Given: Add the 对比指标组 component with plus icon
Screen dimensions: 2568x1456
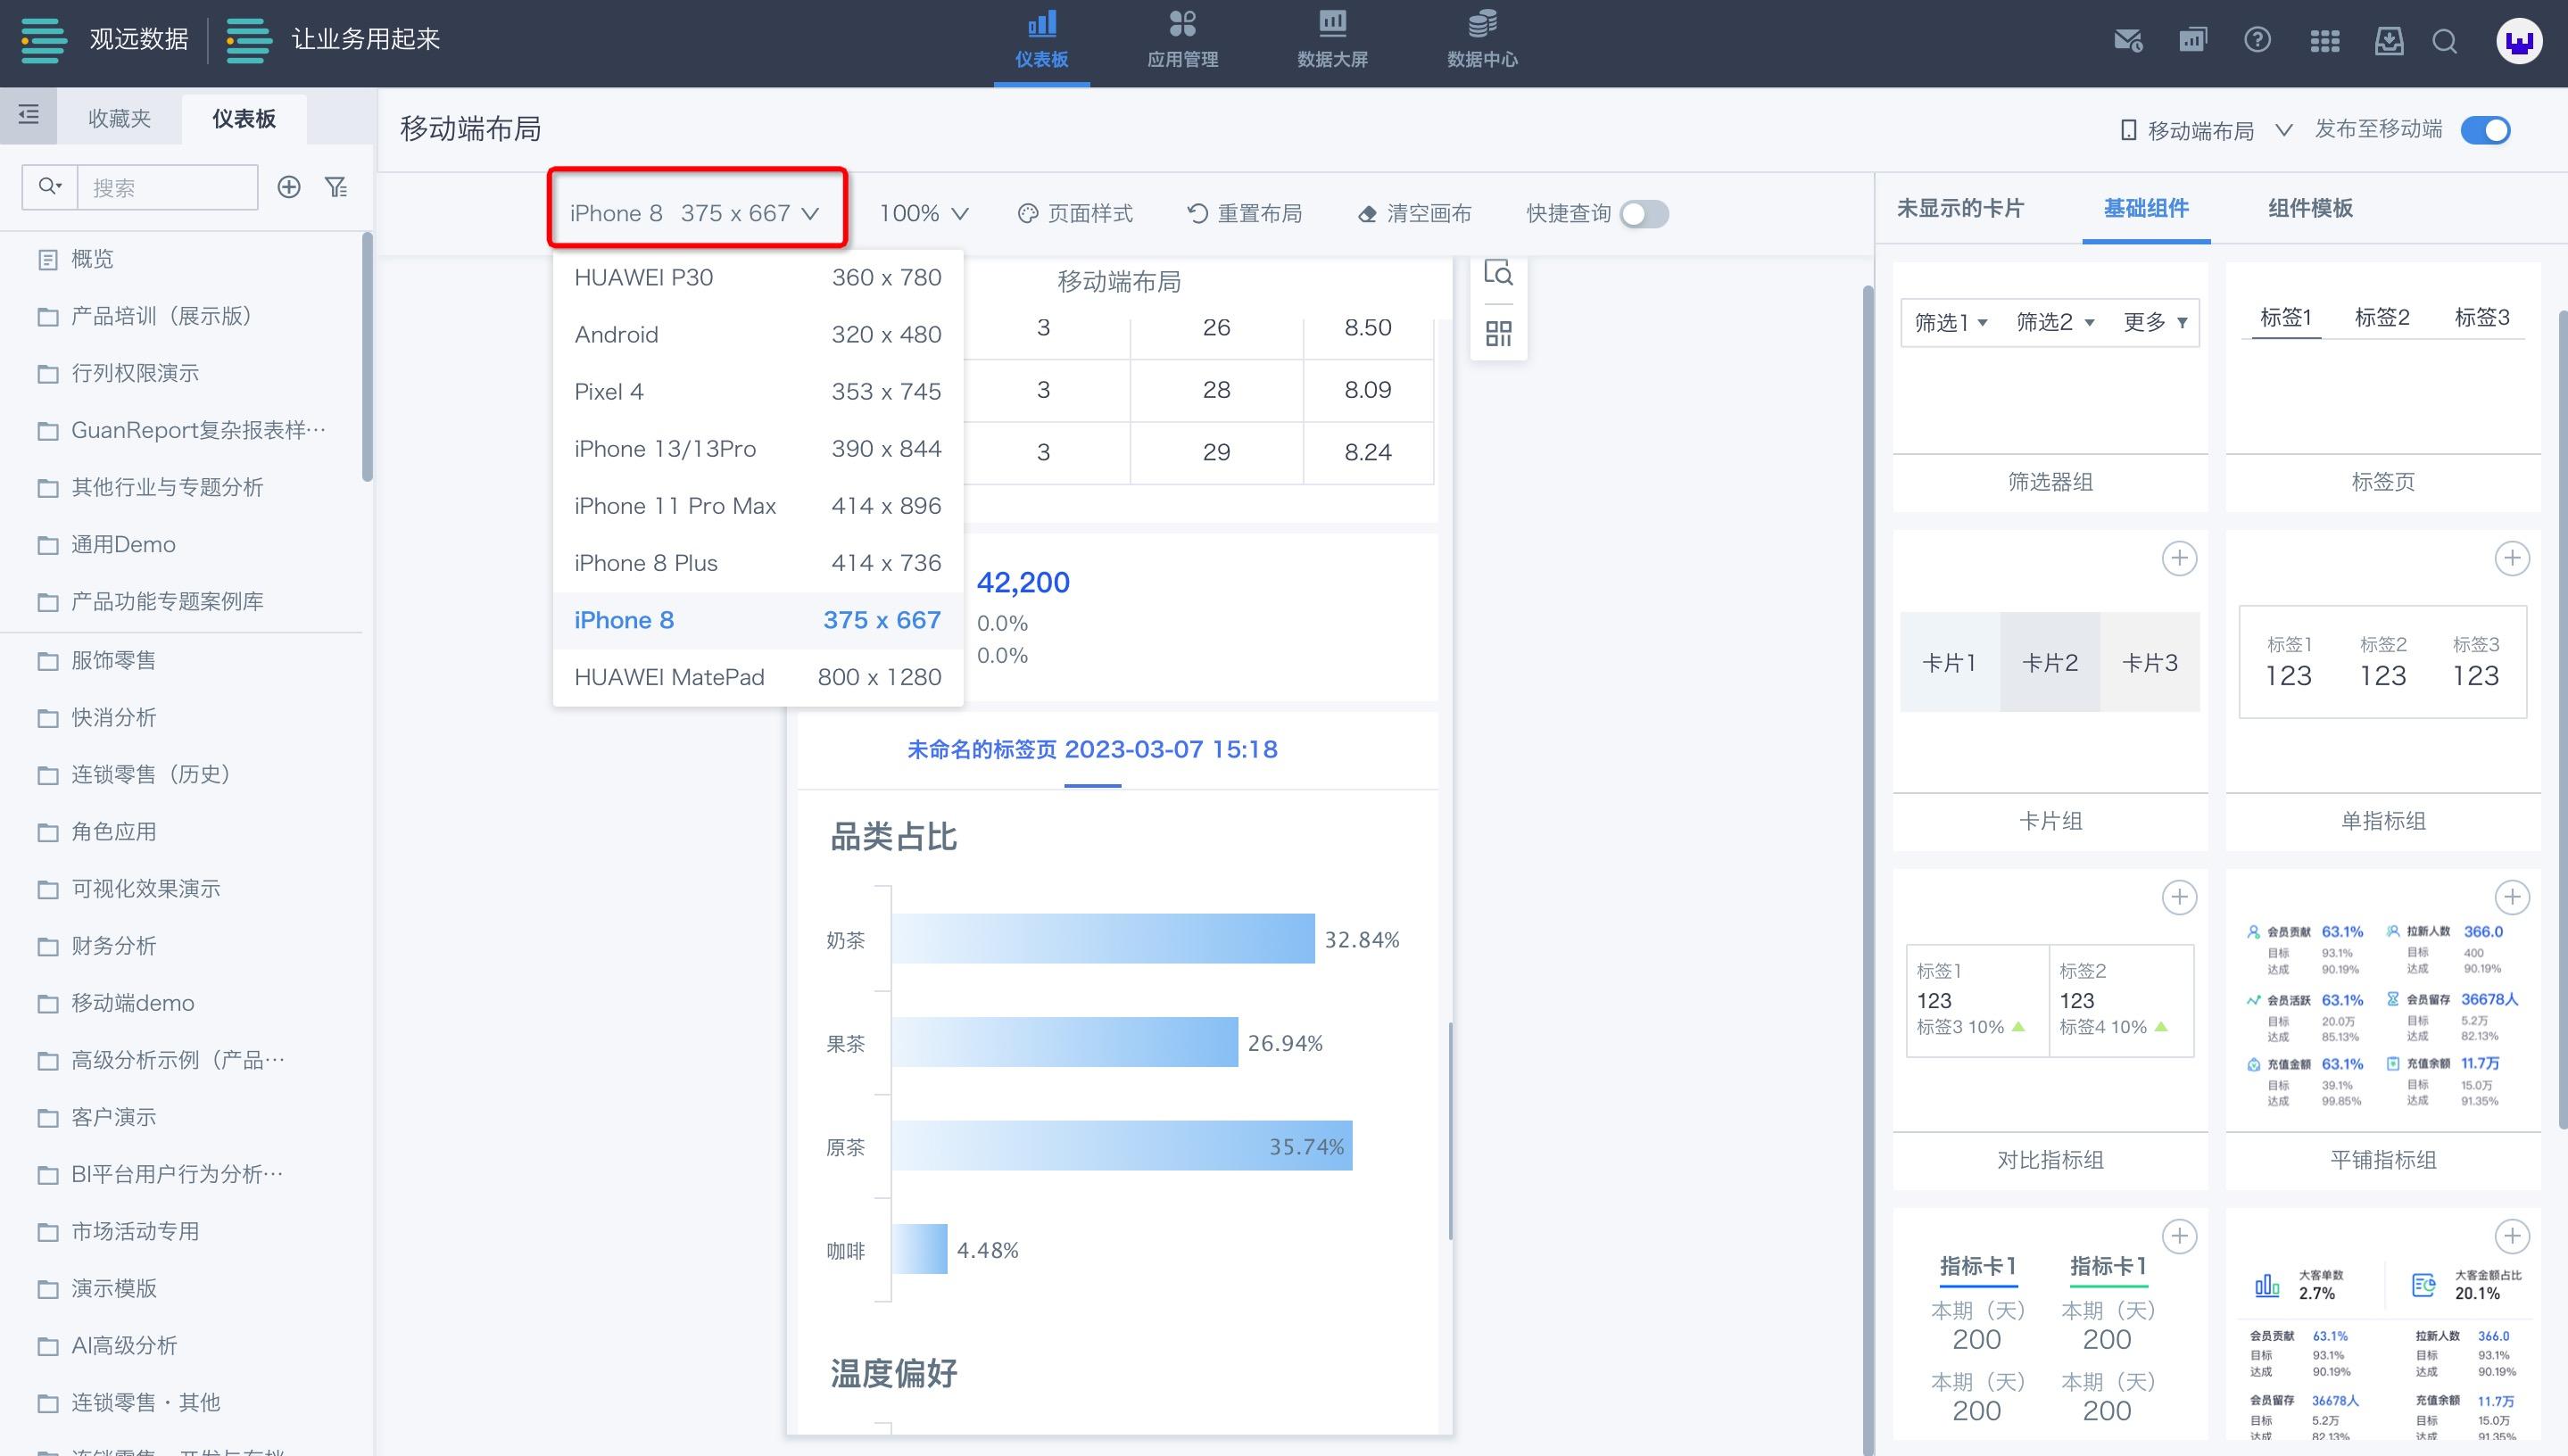Looking at the screenshot, I should [2179, 897].
